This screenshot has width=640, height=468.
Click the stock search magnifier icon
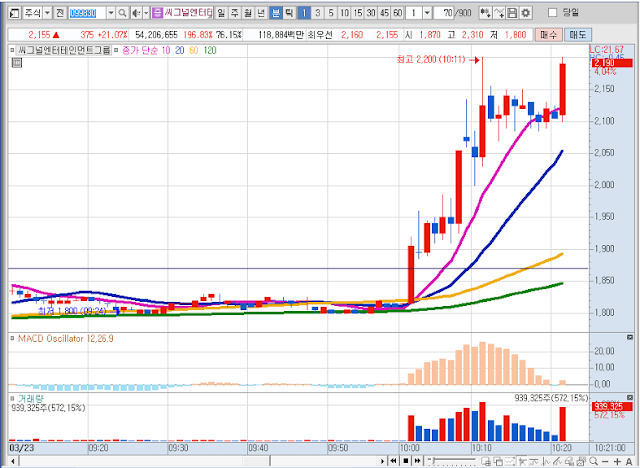[122, 13]
